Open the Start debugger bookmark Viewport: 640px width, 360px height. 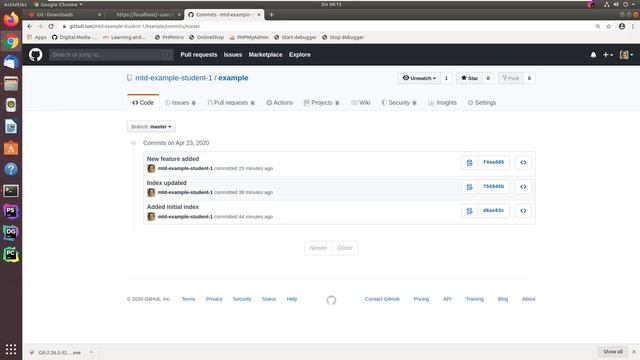tap(295, 37)
